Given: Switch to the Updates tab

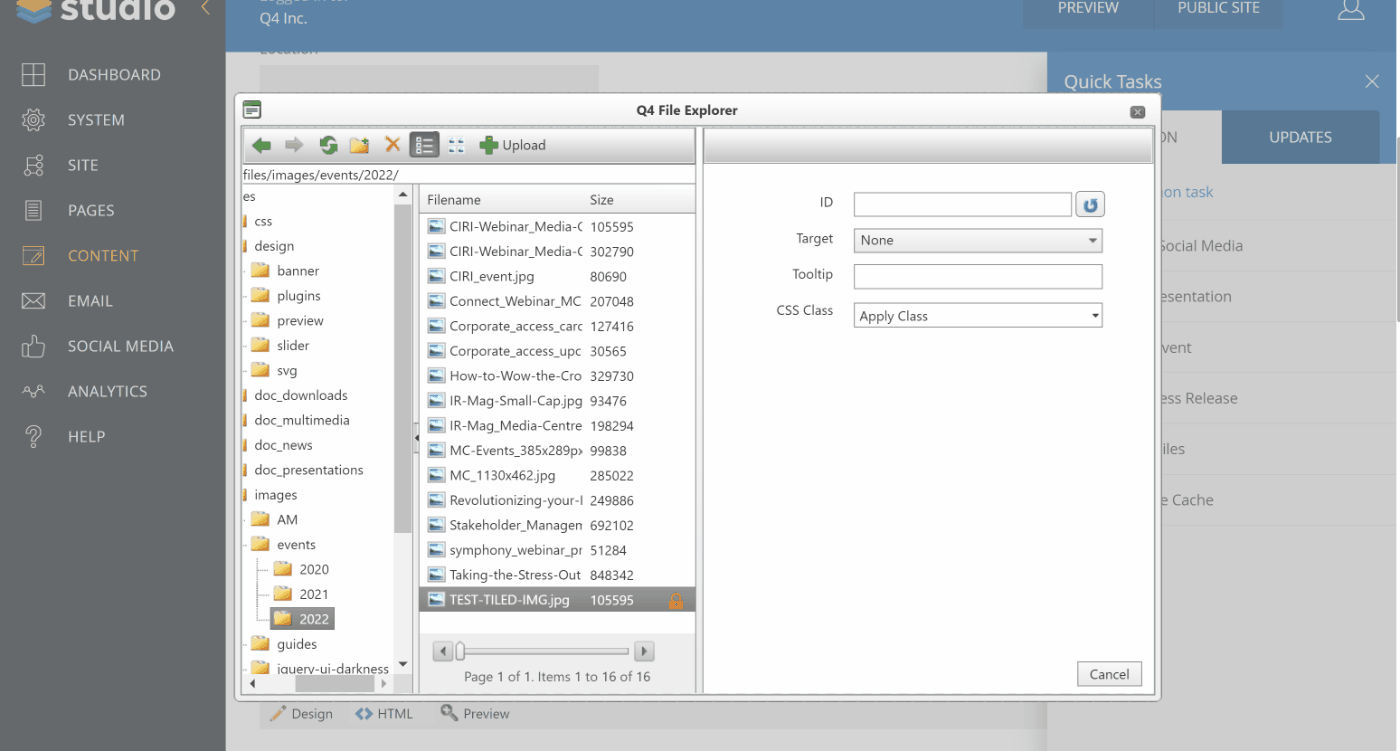Looking at the screenshot, I should tap(1299, 137).
